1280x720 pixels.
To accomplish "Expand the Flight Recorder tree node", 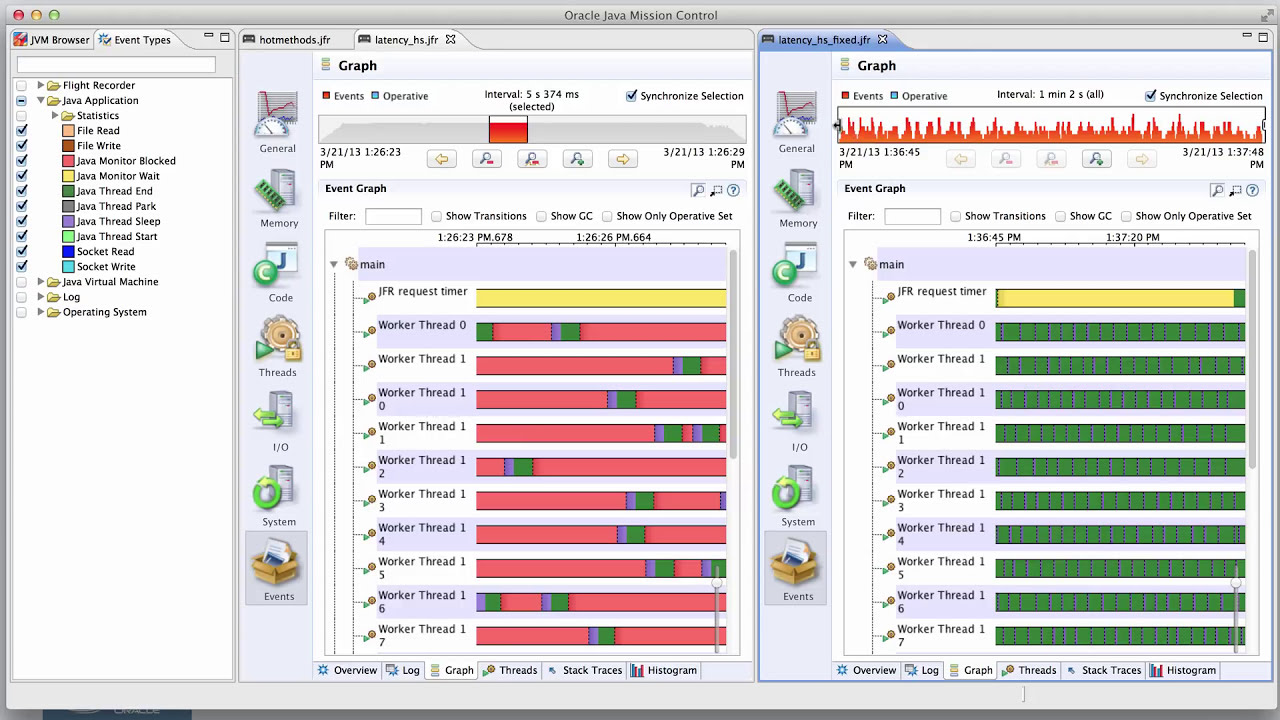I will [x=41, y=86].
